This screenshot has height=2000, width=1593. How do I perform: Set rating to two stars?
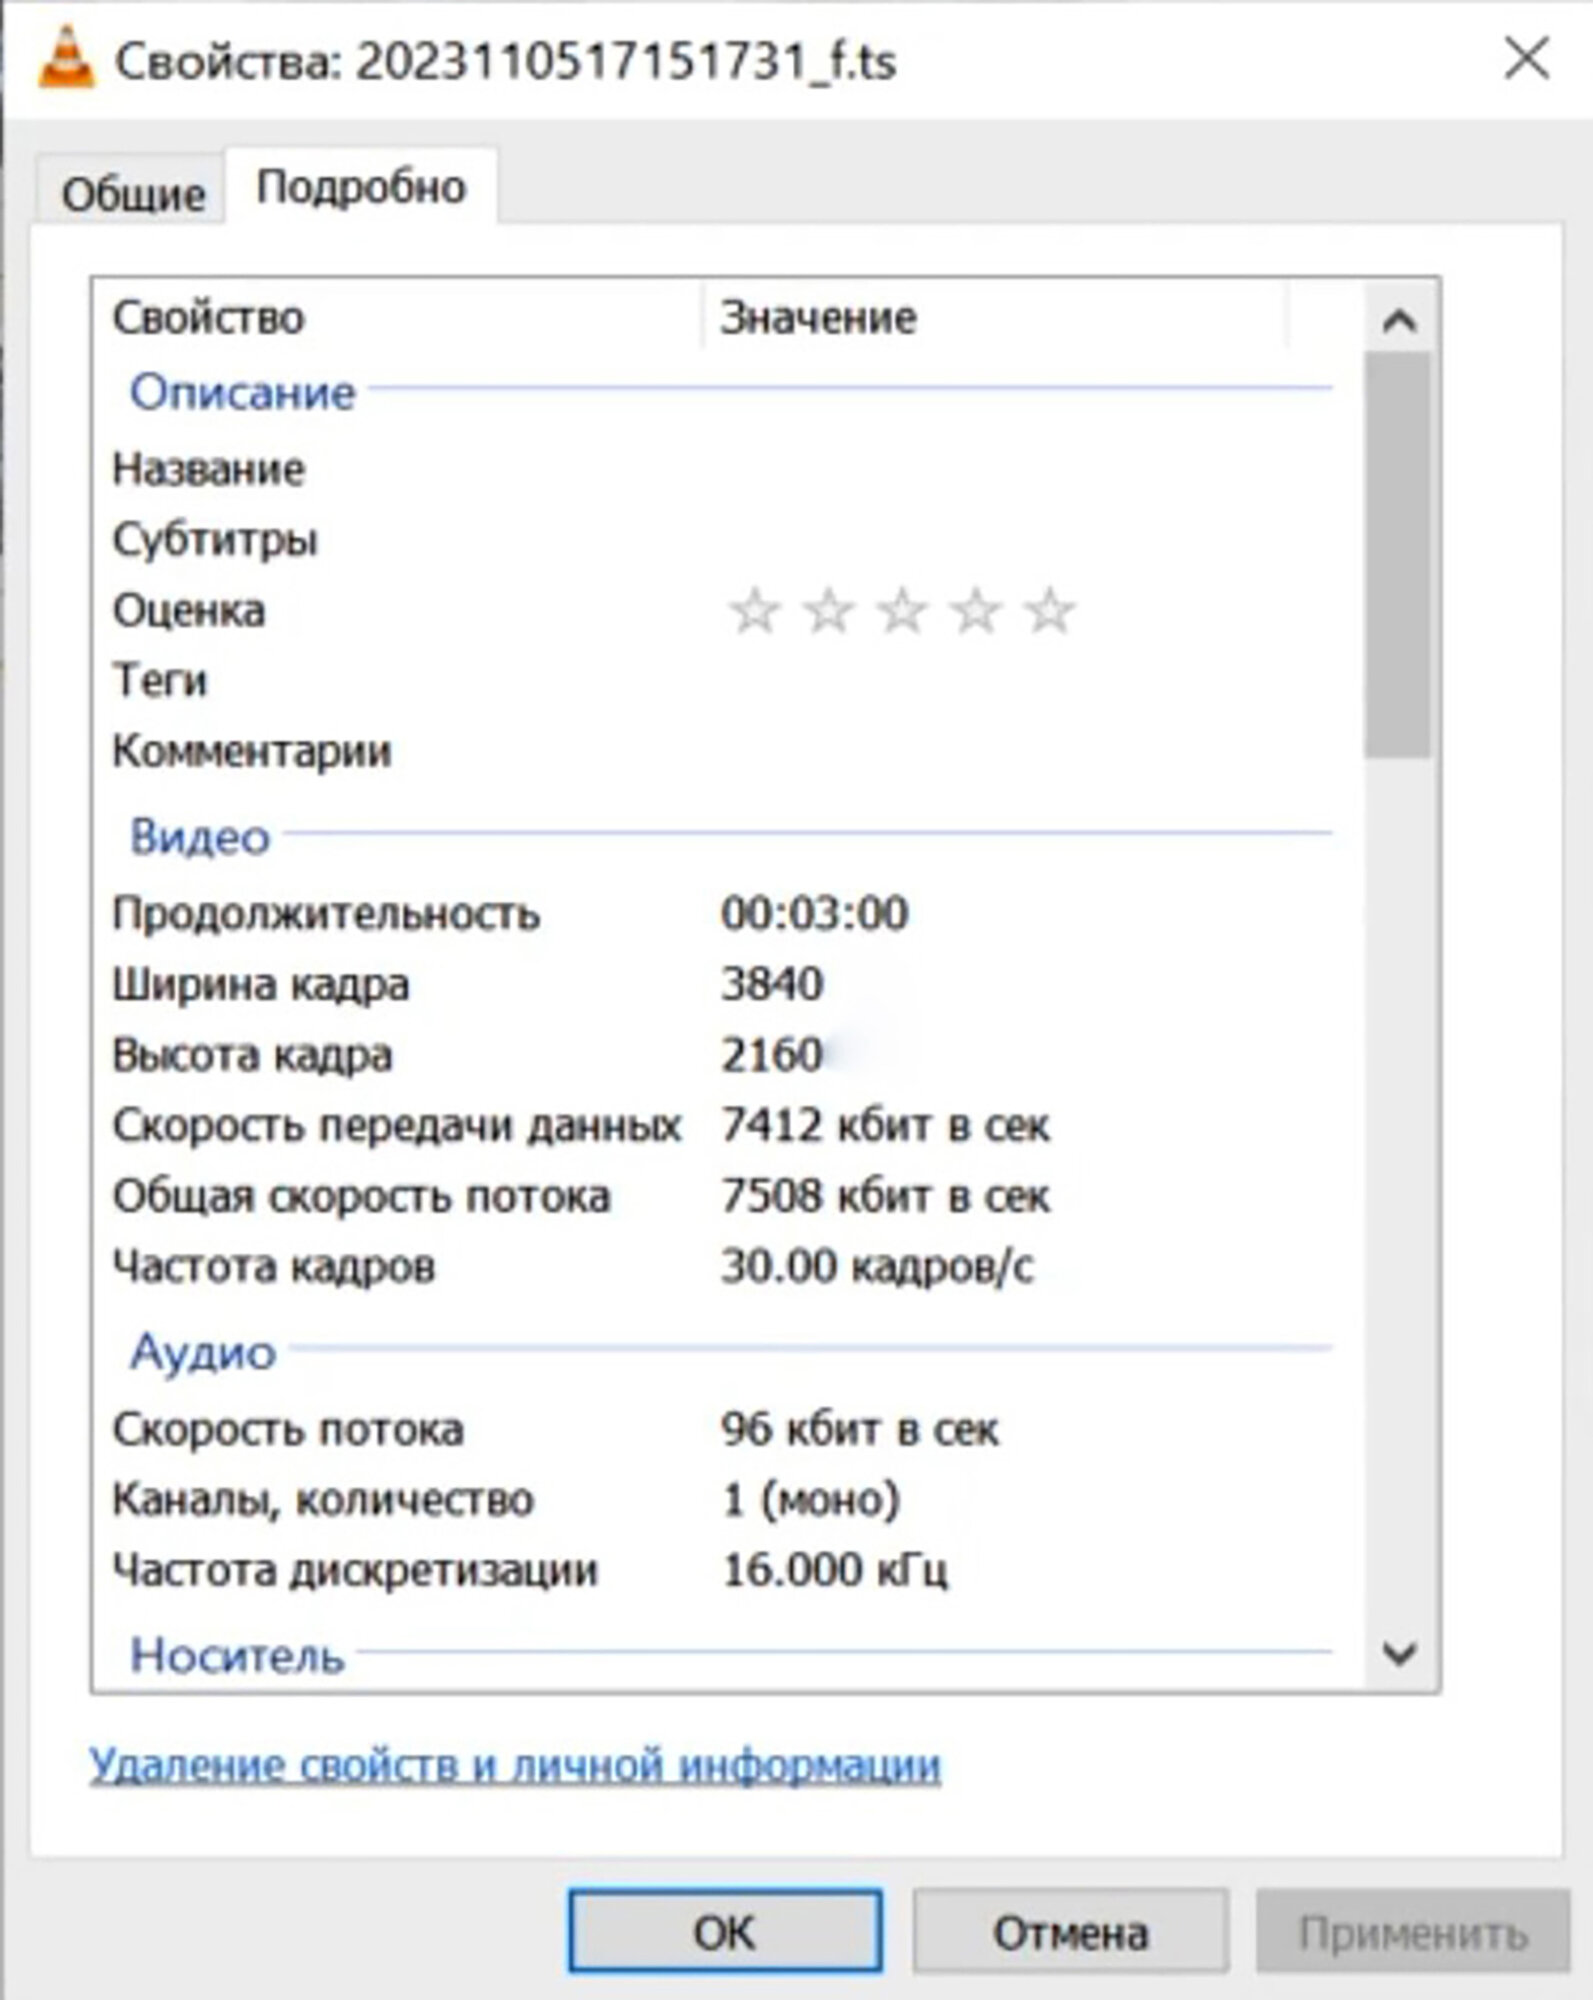tap(828, 611)
